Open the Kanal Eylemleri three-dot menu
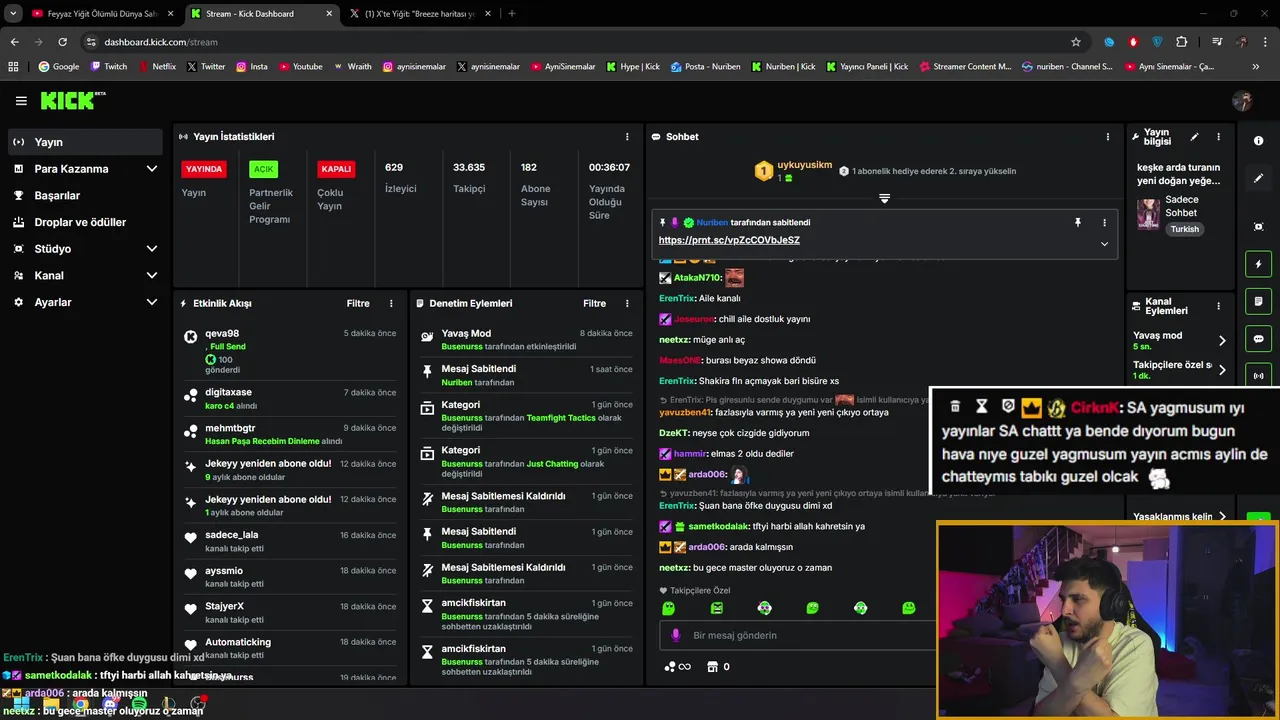The image size is (1280, 720). tap(1218, 306)
